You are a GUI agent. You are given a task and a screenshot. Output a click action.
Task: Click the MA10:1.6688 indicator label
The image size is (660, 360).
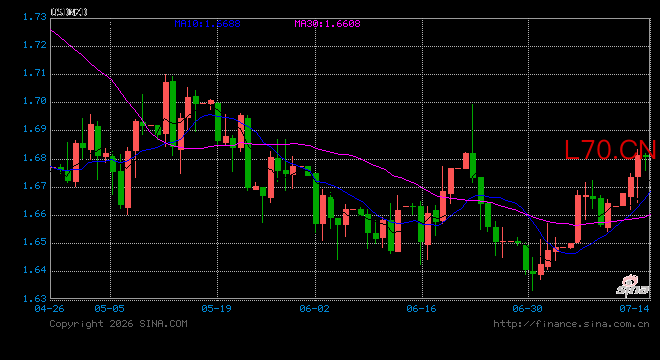point(208,24)
